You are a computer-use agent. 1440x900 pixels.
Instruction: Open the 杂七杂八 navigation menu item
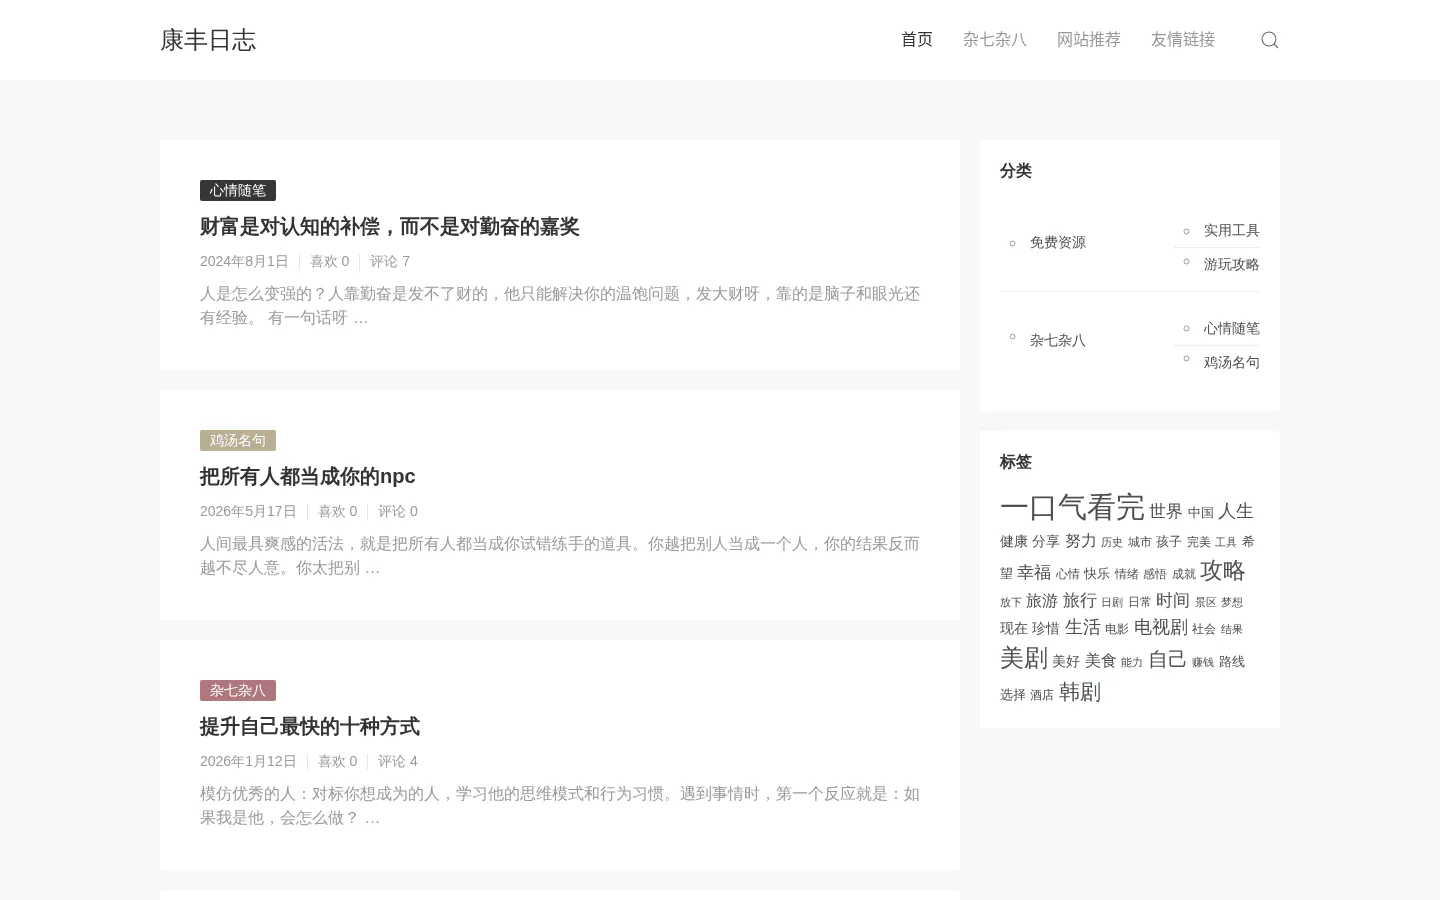995,40
